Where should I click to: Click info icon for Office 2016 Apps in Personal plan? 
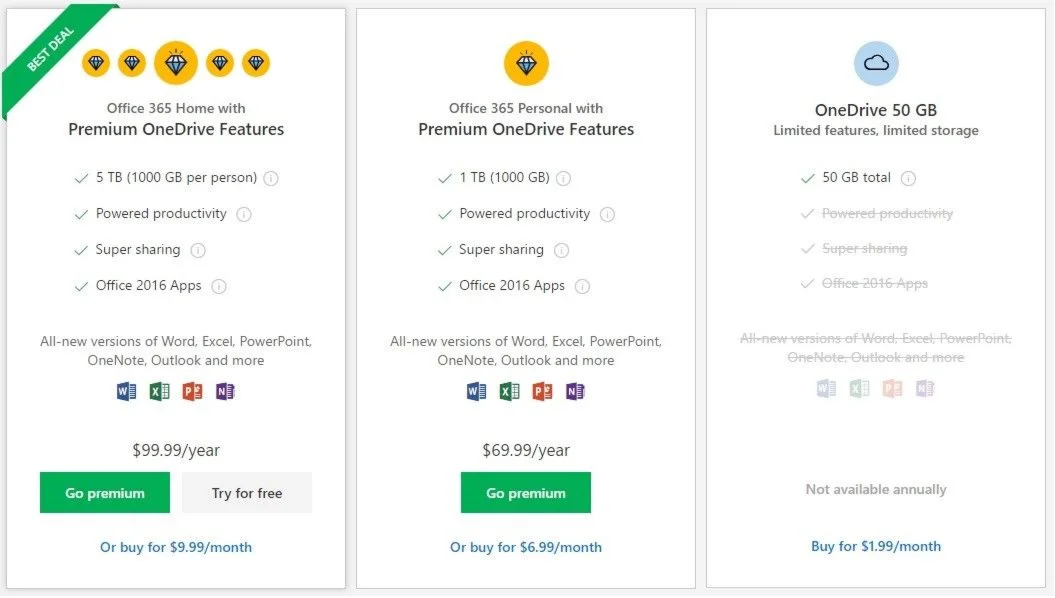(582, 286)
